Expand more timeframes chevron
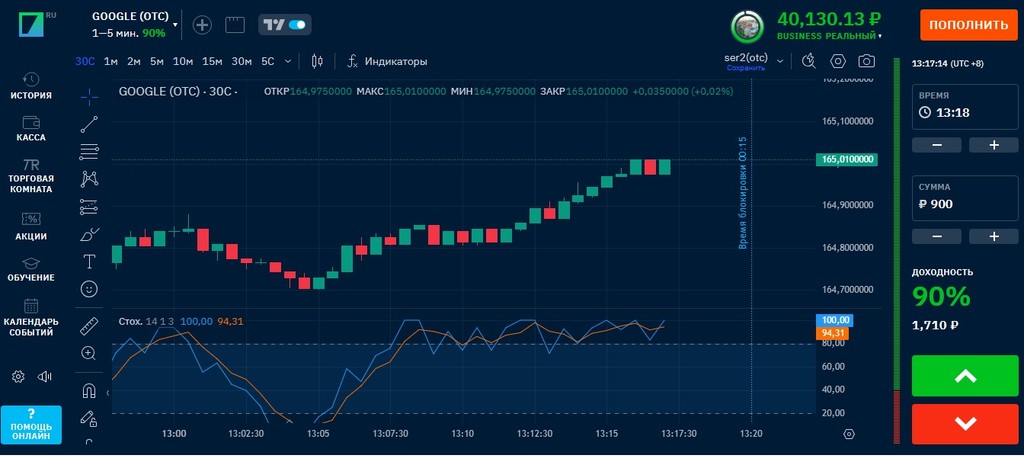The height and width of the screenshot is (456, 1024). point(288,61)
